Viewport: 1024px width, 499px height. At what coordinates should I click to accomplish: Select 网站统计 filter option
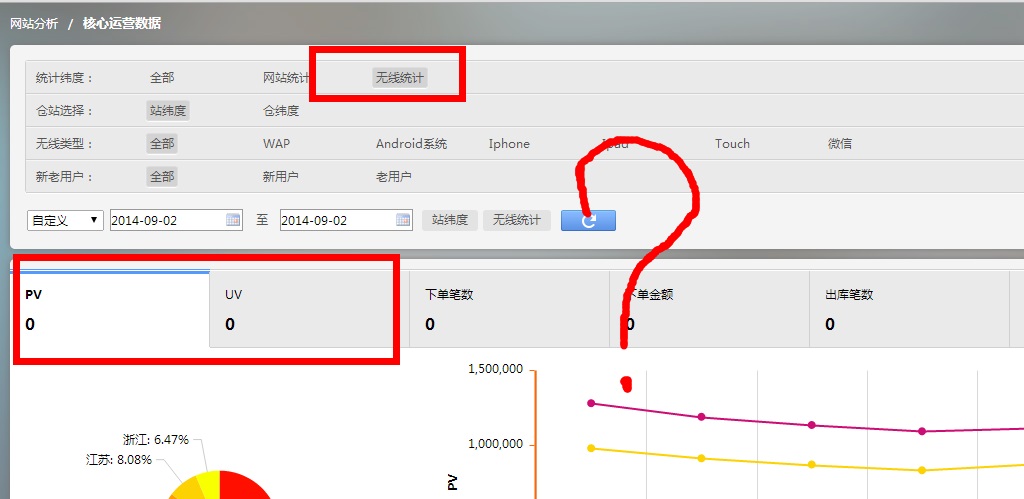[286, 78]
